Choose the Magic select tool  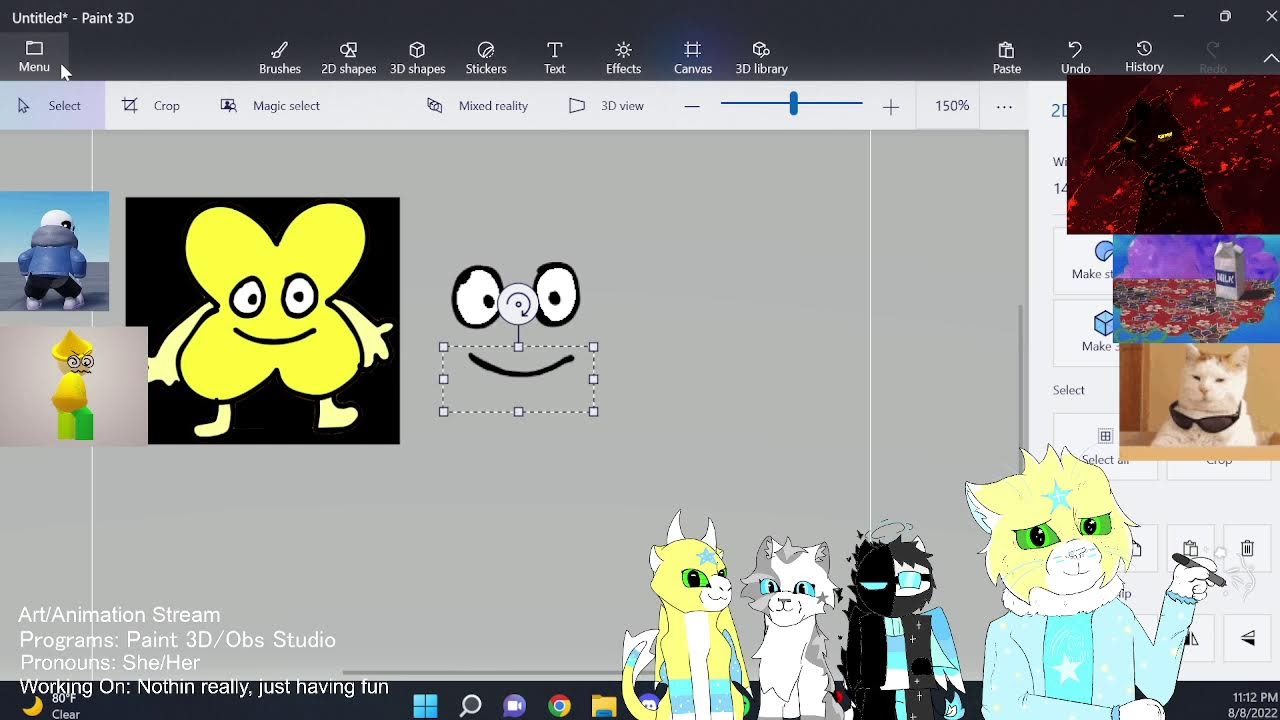[270, 105]
